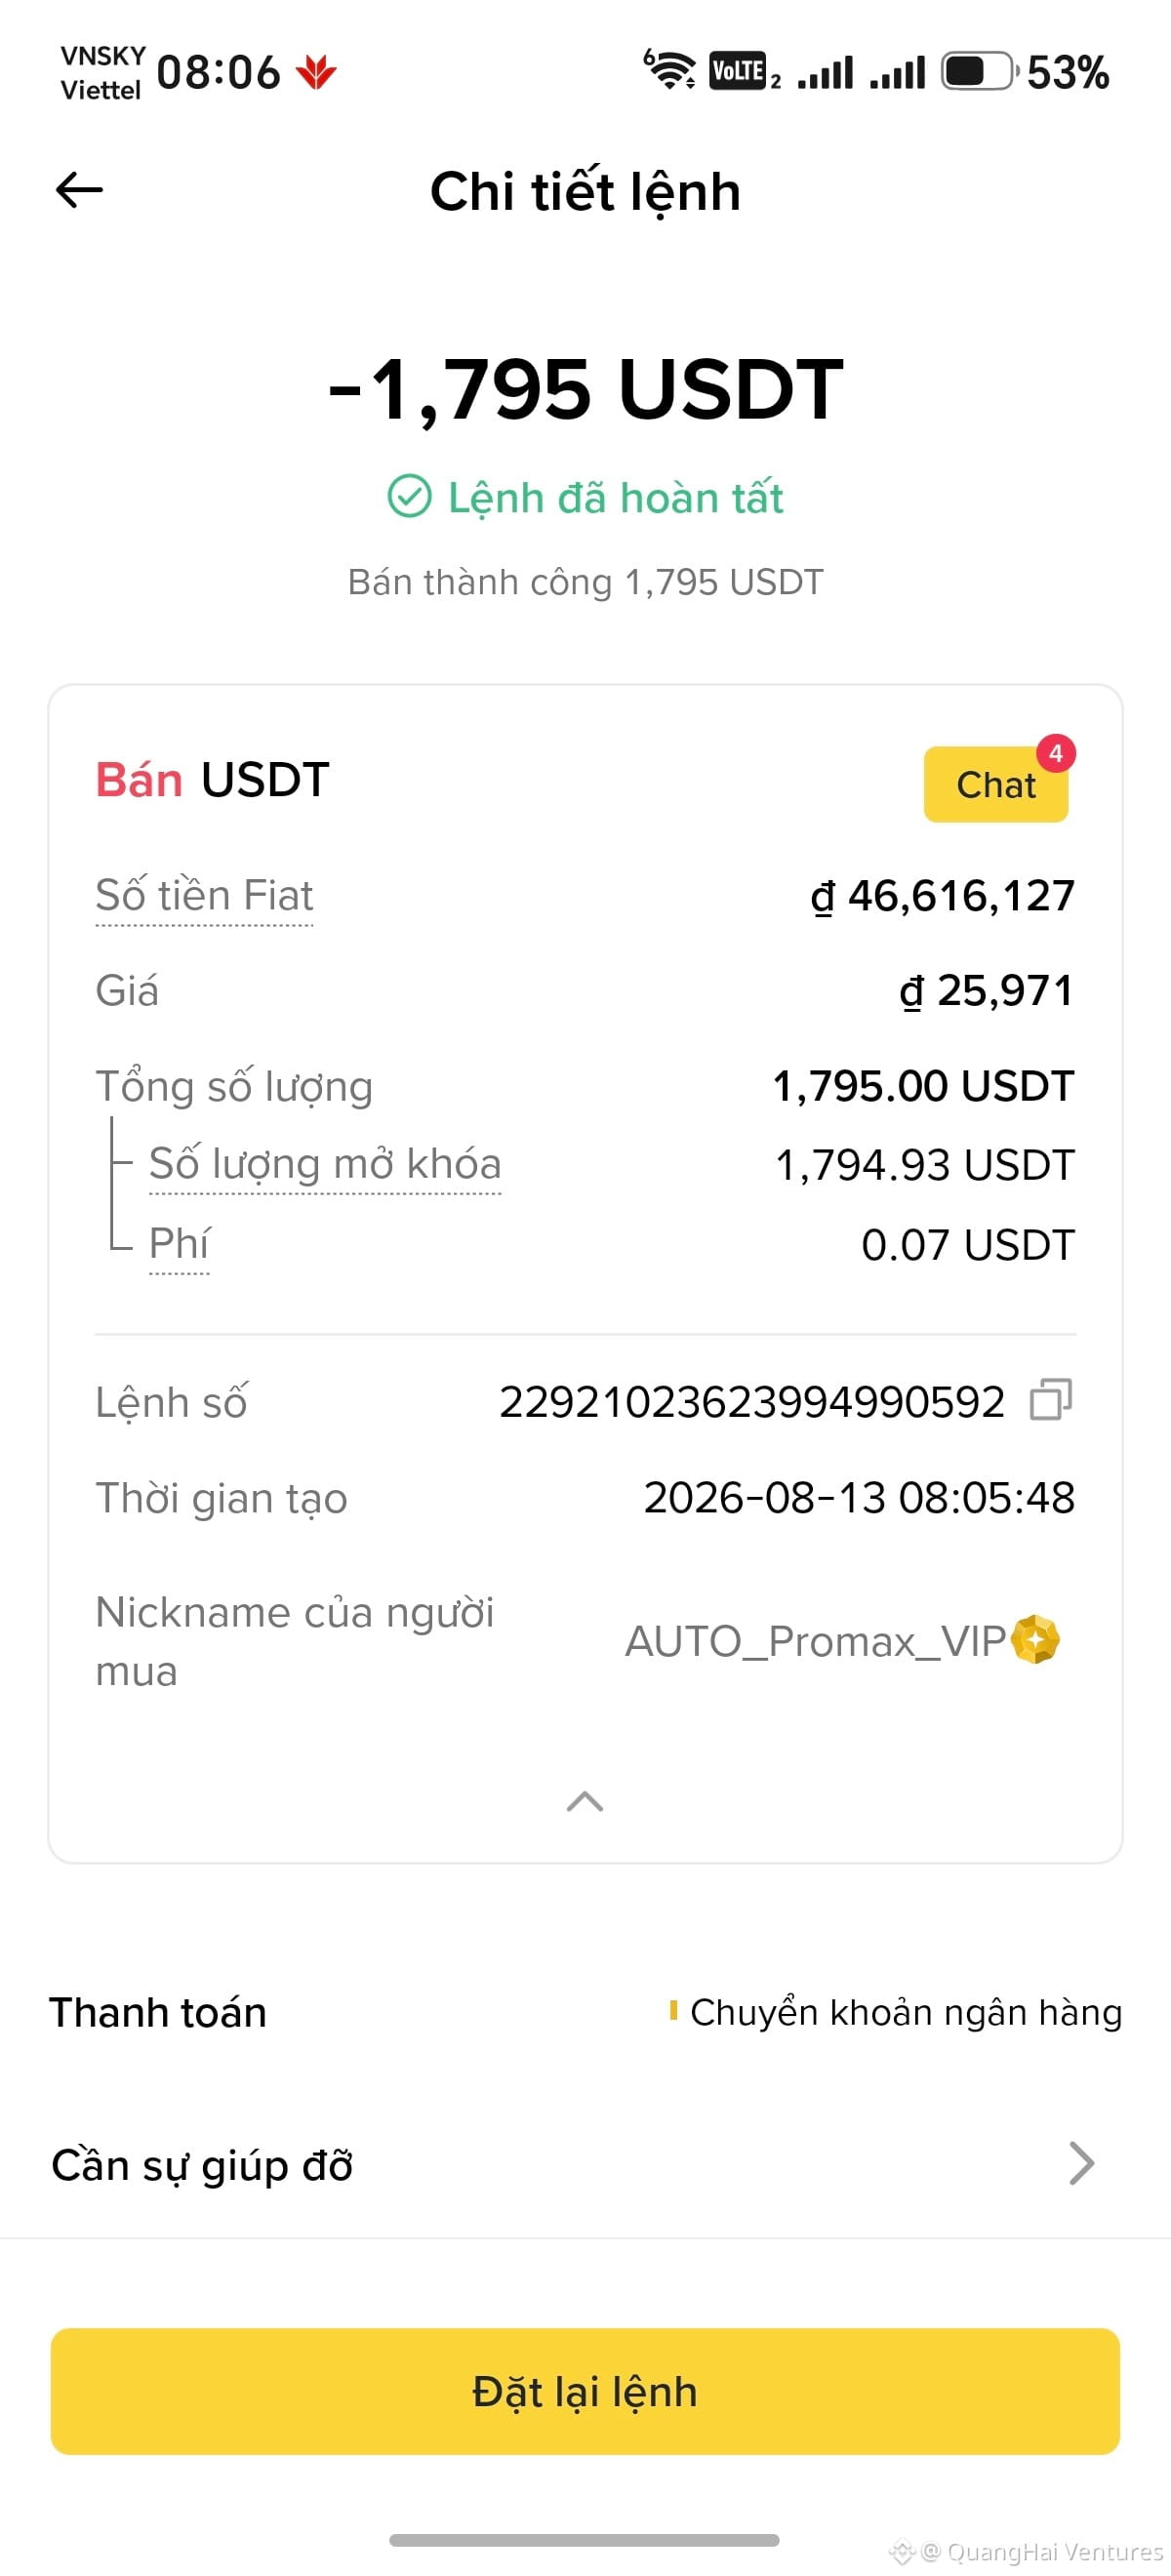Image resolution: width=1171 pixels, height=2576 pixels.
Task: Tap the VoLTE status icon
Action: click(x=738, y=71)
